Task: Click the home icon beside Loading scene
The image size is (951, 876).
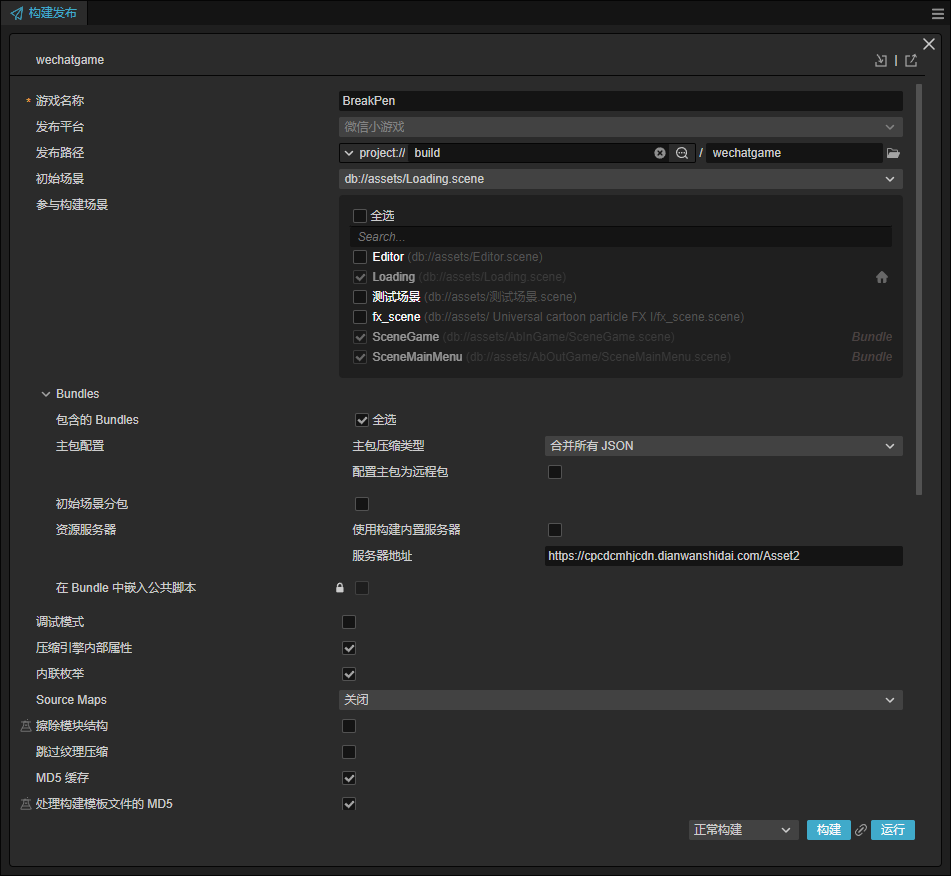Action: (882, 277)
